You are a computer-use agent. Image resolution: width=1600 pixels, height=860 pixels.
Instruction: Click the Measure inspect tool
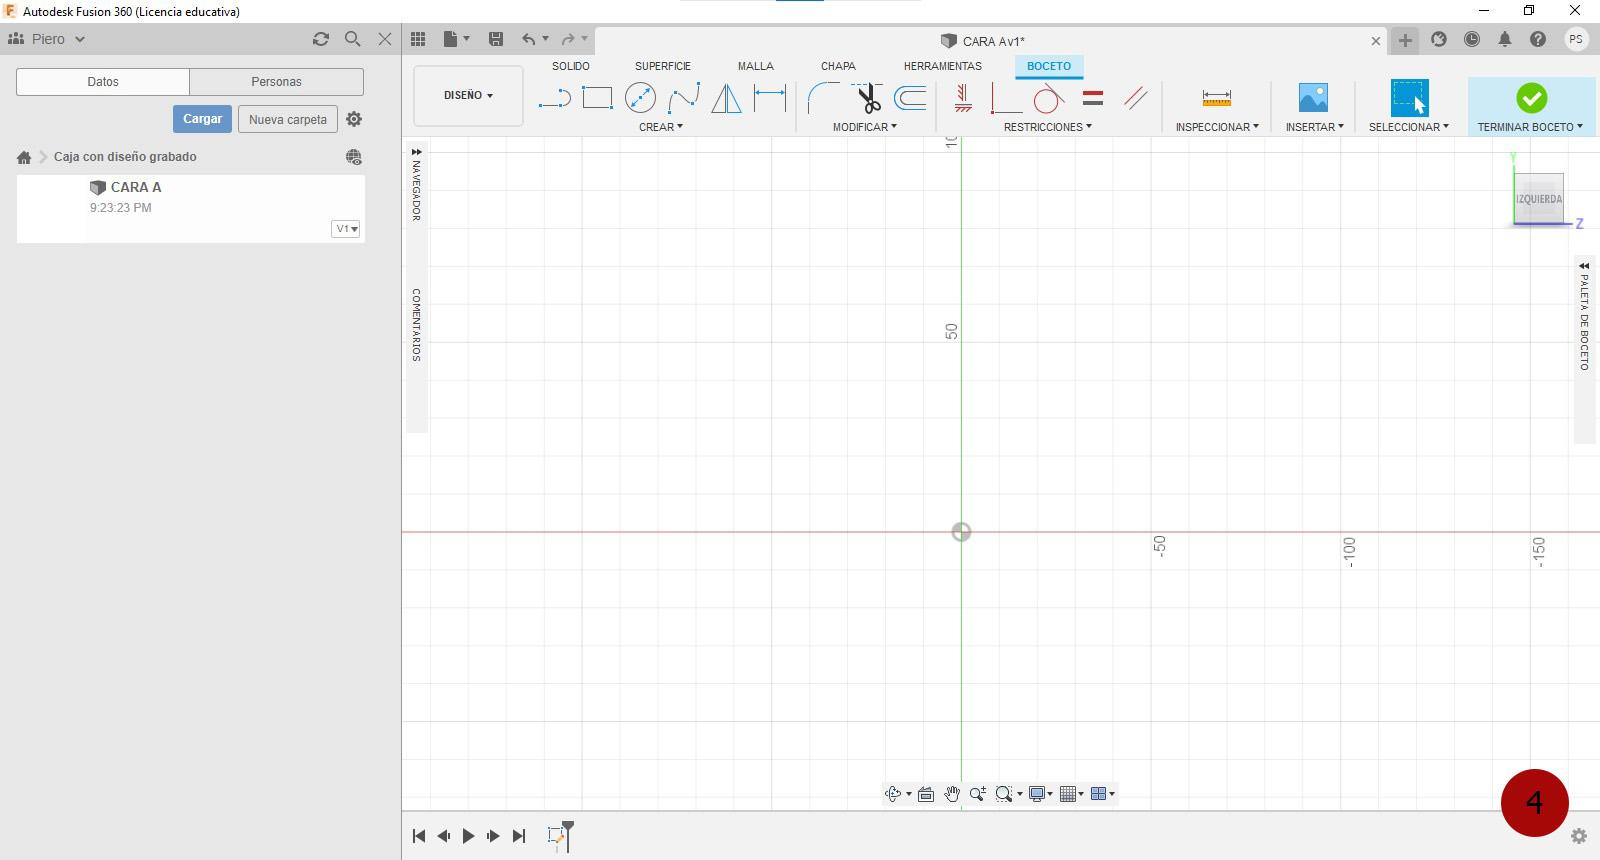[x=1216, y=98]
